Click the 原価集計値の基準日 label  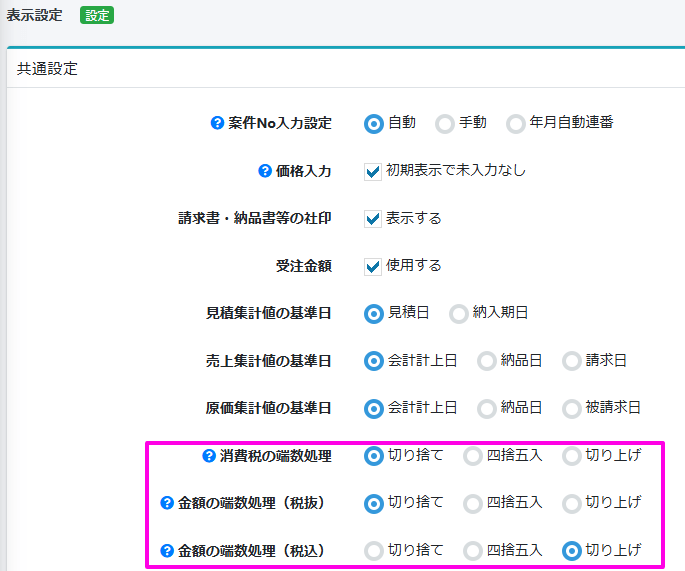[x=269, y=408]
